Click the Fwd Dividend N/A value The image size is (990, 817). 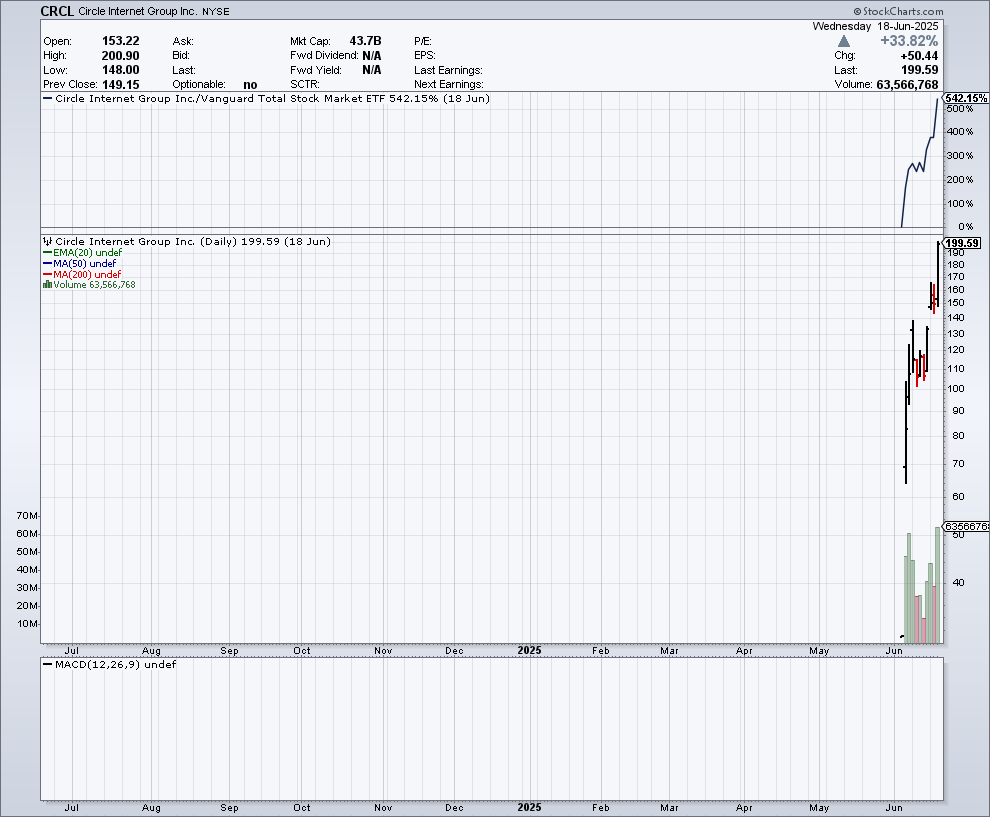pyautogui.click(x=372, y=56)
